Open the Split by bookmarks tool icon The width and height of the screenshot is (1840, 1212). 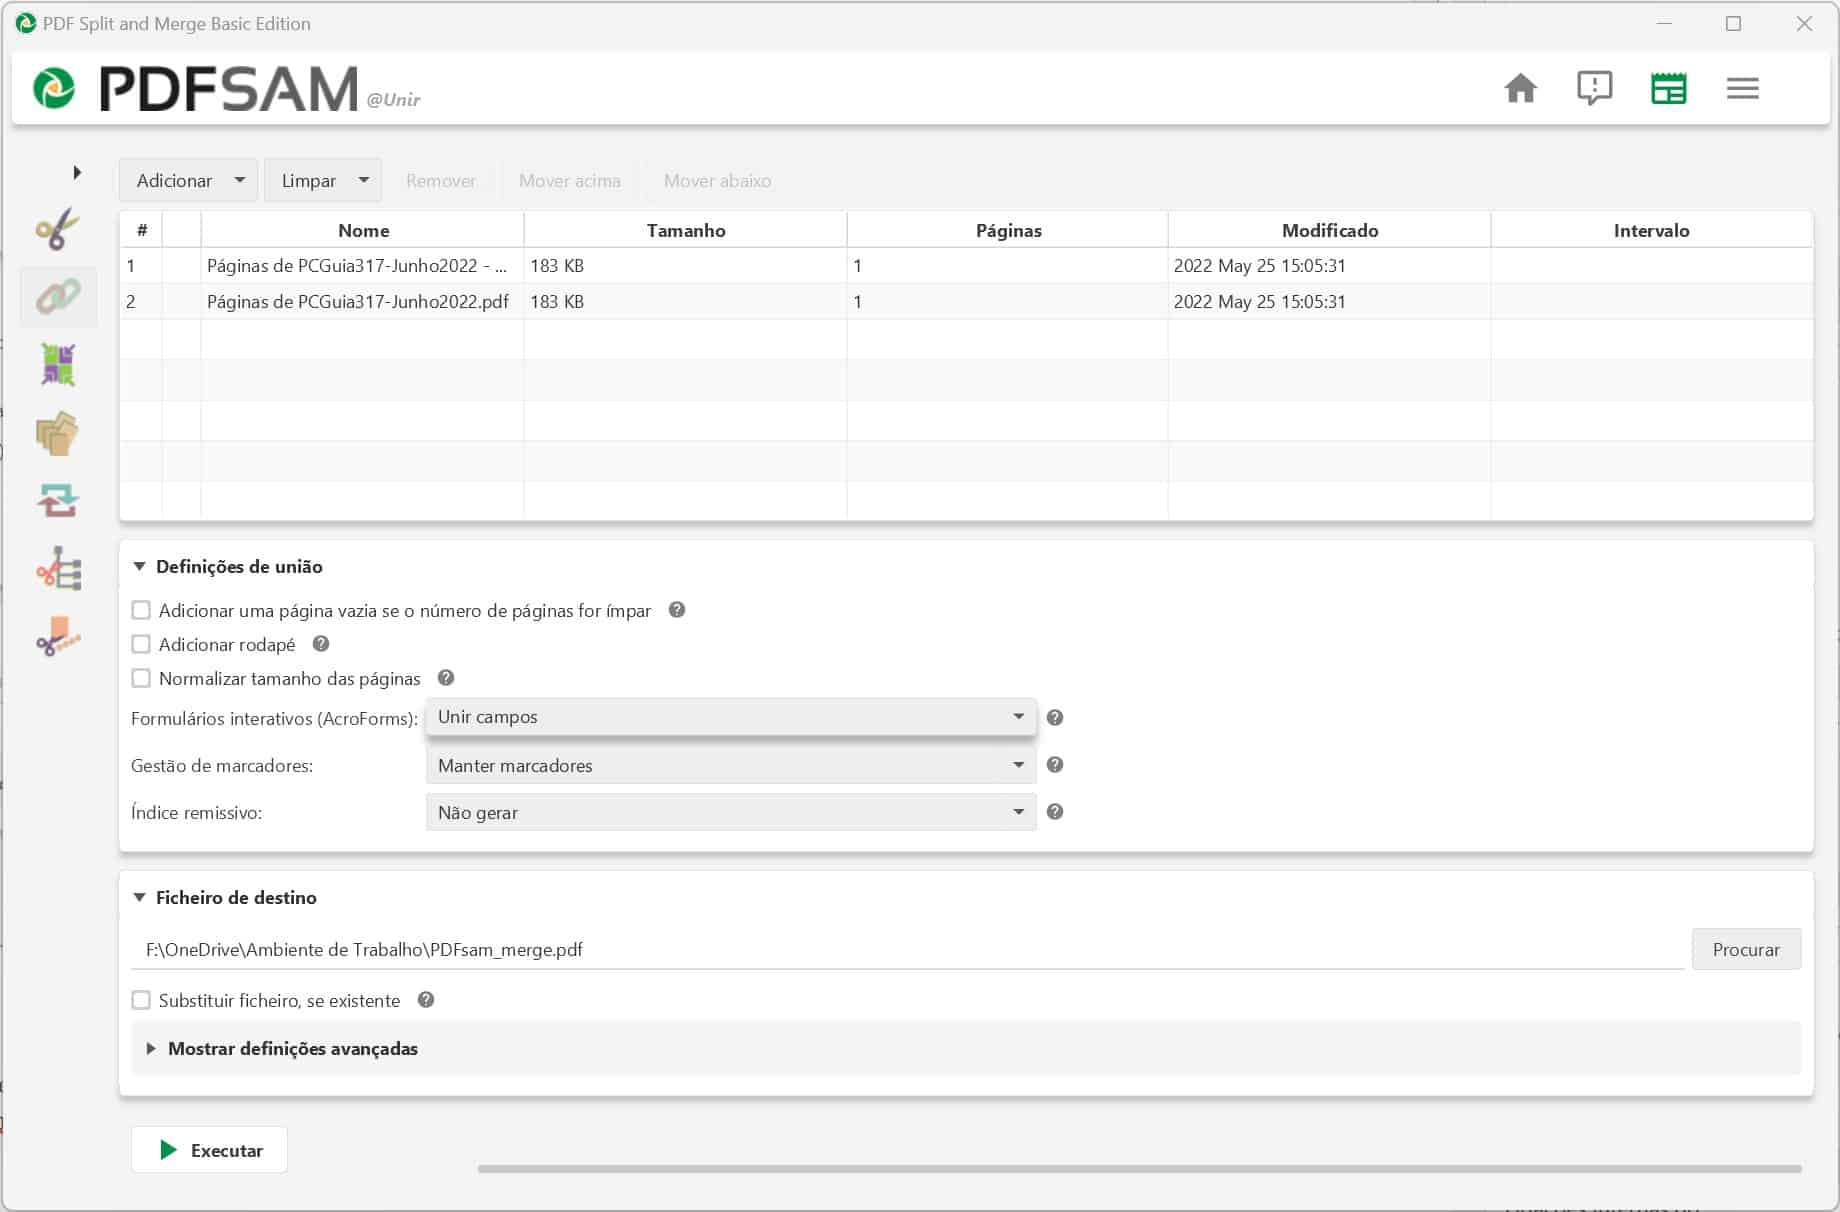click(58, 568)
